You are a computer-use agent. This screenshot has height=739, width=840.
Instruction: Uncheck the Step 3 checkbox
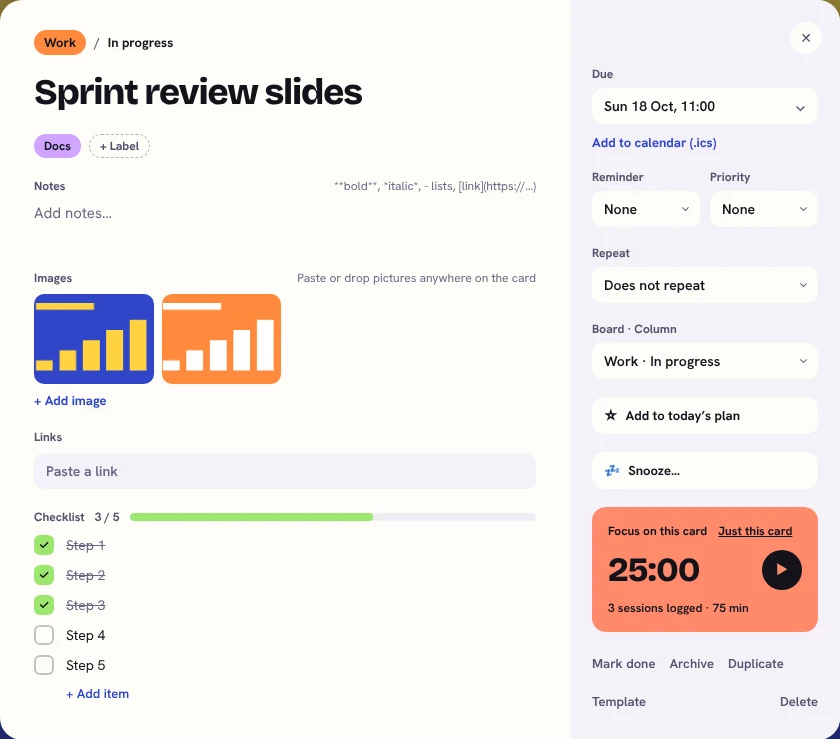(44, 605)
